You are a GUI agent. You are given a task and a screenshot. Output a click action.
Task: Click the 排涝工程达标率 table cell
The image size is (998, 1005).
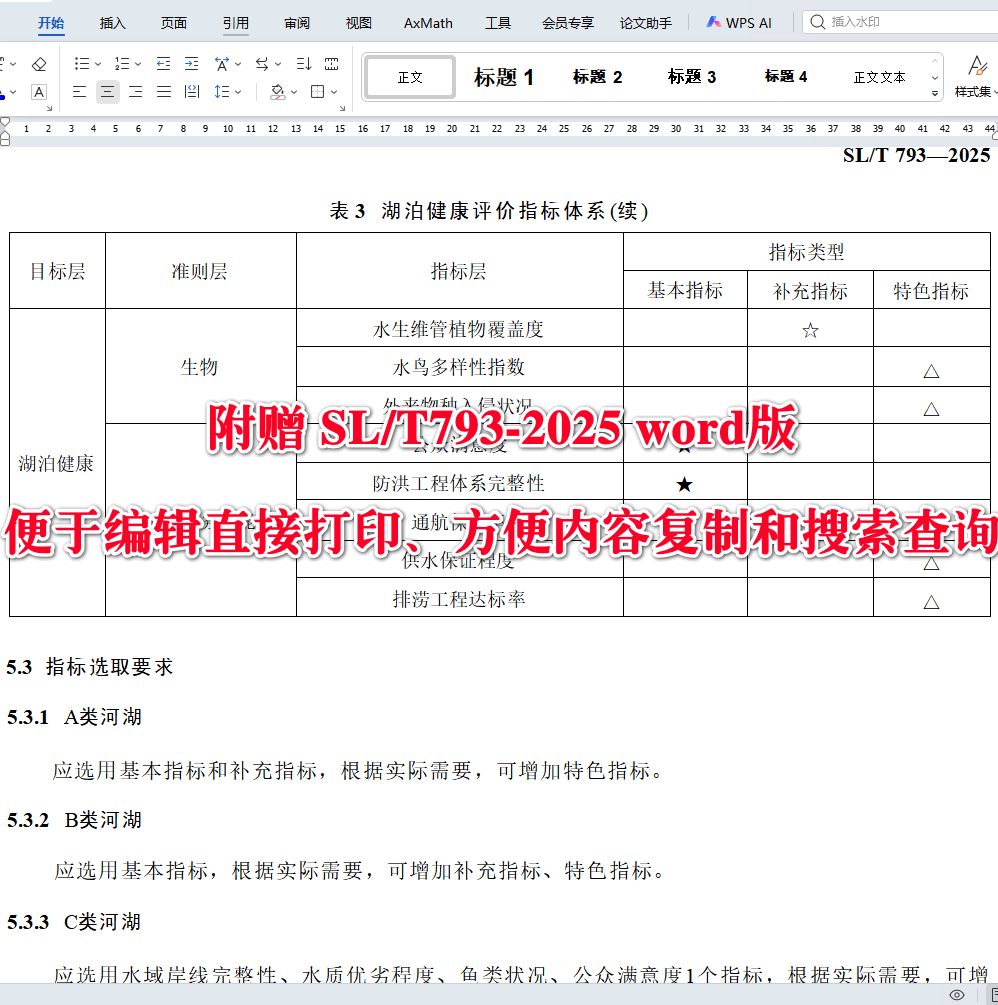pyautogui.click(x=459, y=598)
